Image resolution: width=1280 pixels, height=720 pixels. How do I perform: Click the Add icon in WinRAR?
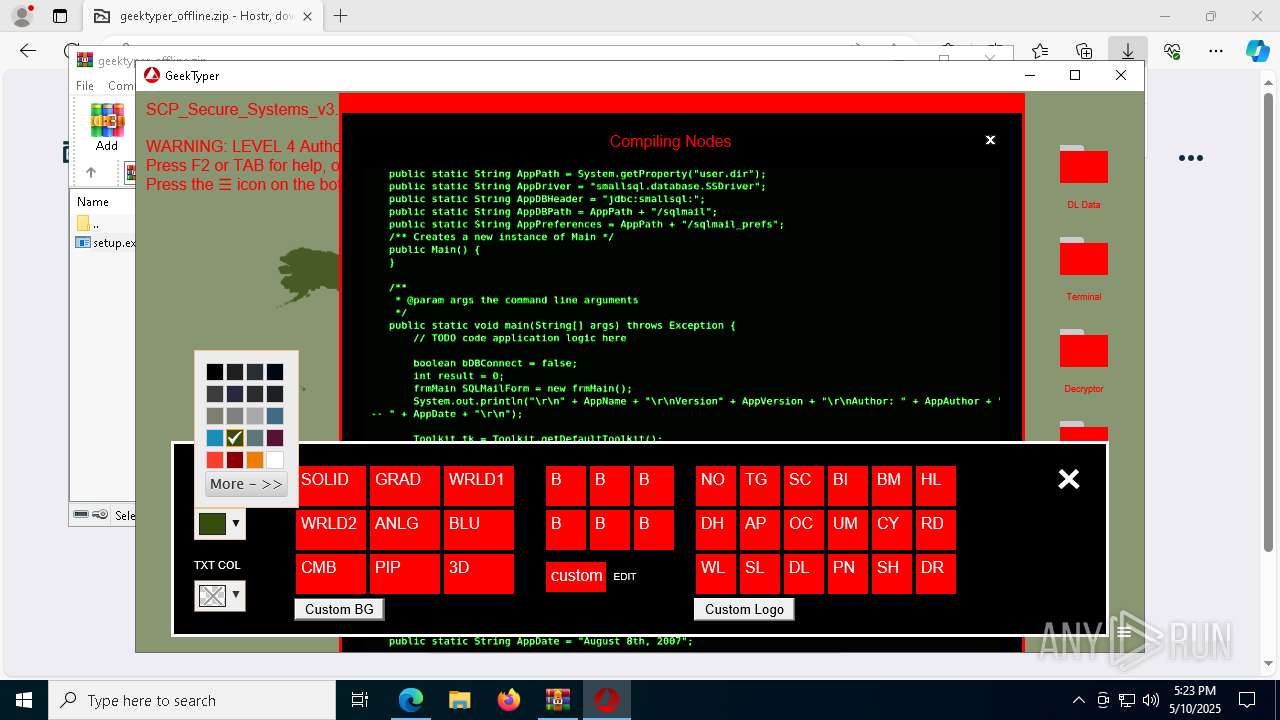107,127
